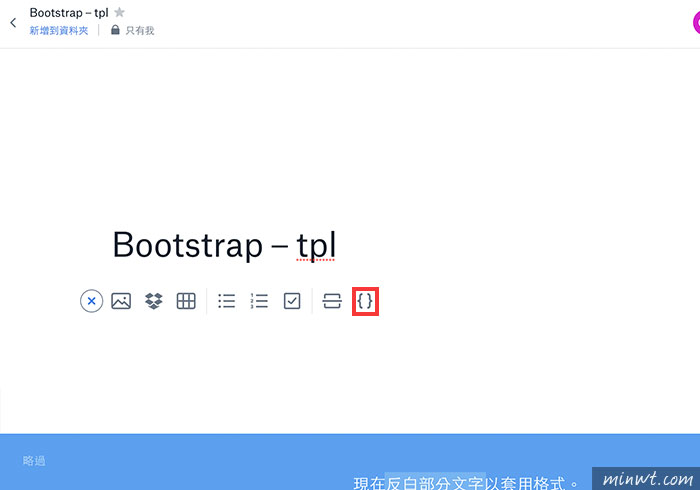The height and width of the screenshot is (490, 700).
Task: Click the 新增到資料夾 link
Action: [x=59, y=30]
